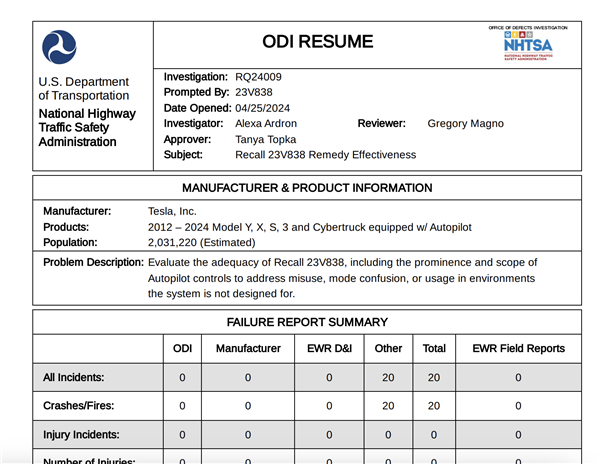Click the NHTSA logo in header
Viewport: 600px width, 464px height.
[x=527, y=44]
